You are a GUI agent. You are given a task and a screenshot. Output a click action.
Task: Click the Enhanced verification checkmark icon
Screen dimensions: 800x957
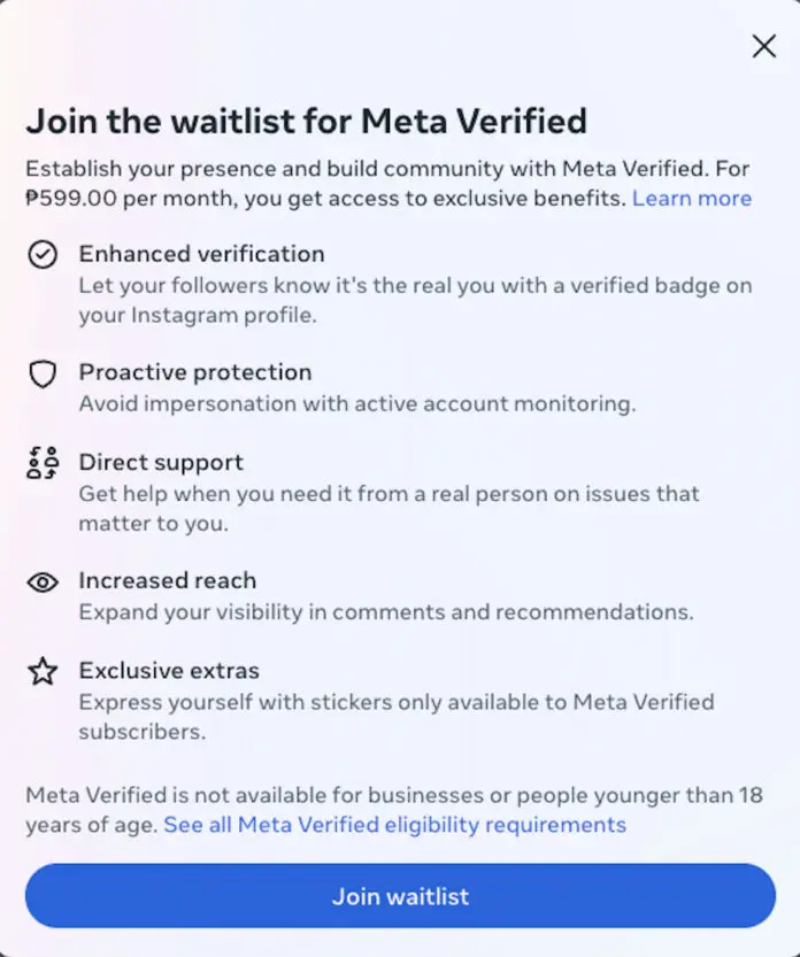tap(42, 255)
